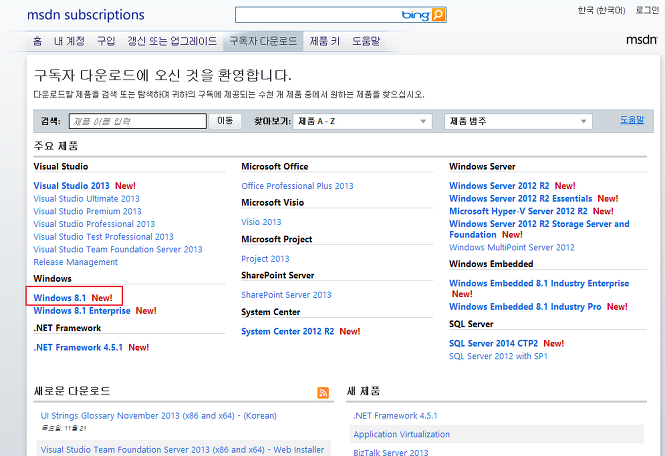
Task: Click the 이동 button next to search
Action: [225, 121]
